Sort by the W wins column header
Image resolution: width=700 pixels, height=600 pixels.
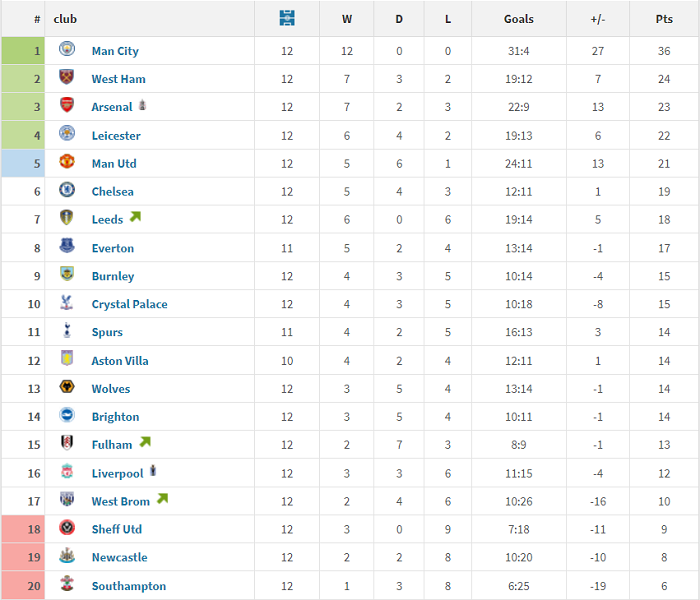(347, 19)
